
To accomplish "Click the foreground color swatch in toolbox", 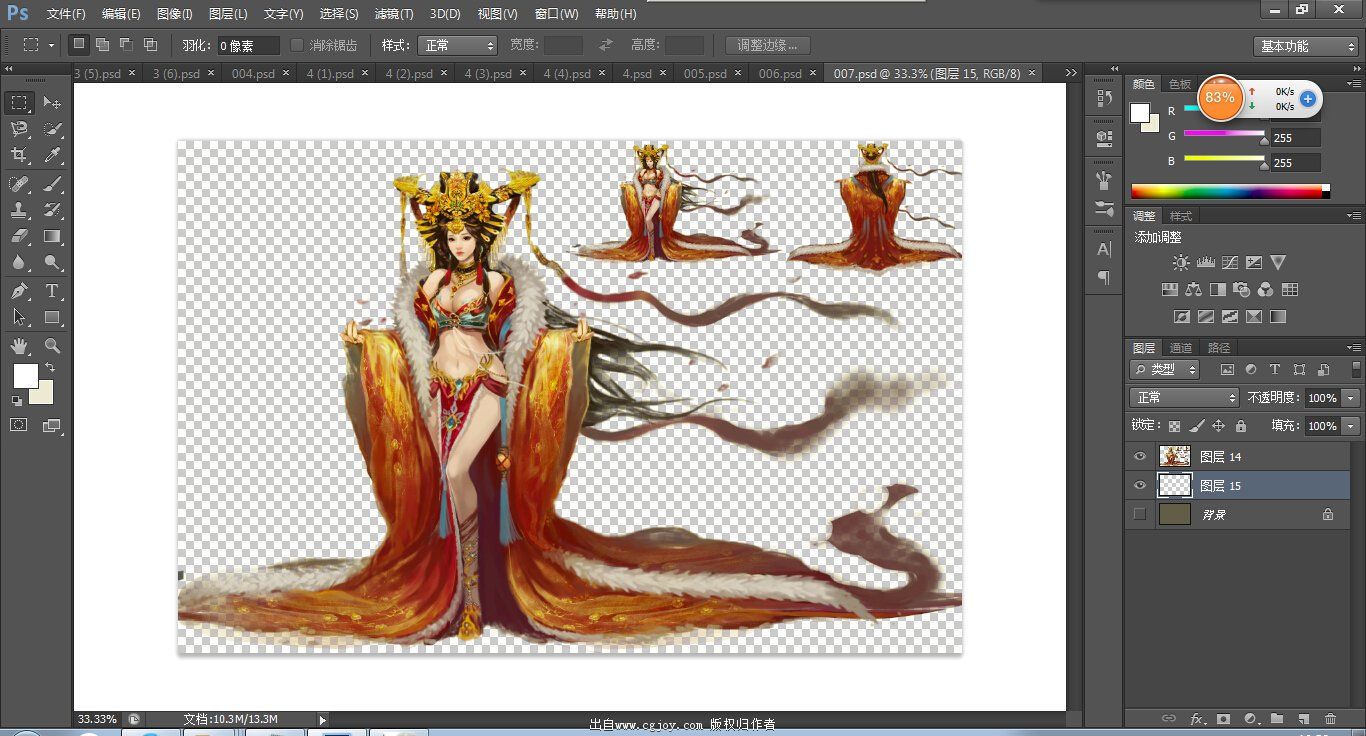I will (x=25, y=376).
